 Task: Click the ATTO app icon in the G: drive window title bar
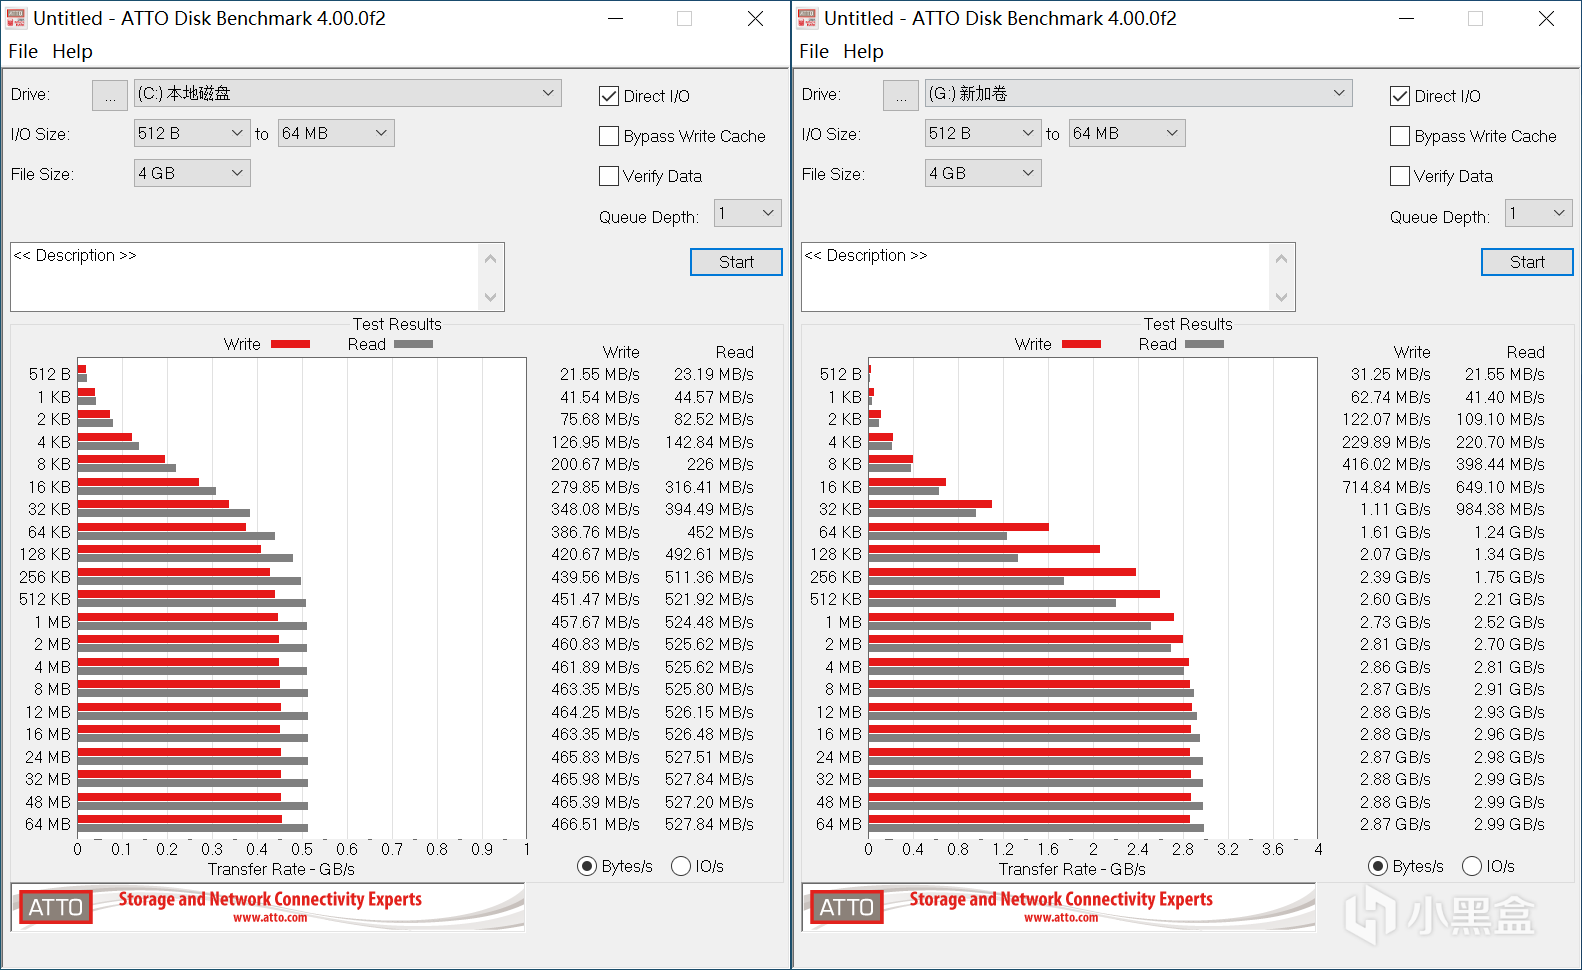pos(807,18)
